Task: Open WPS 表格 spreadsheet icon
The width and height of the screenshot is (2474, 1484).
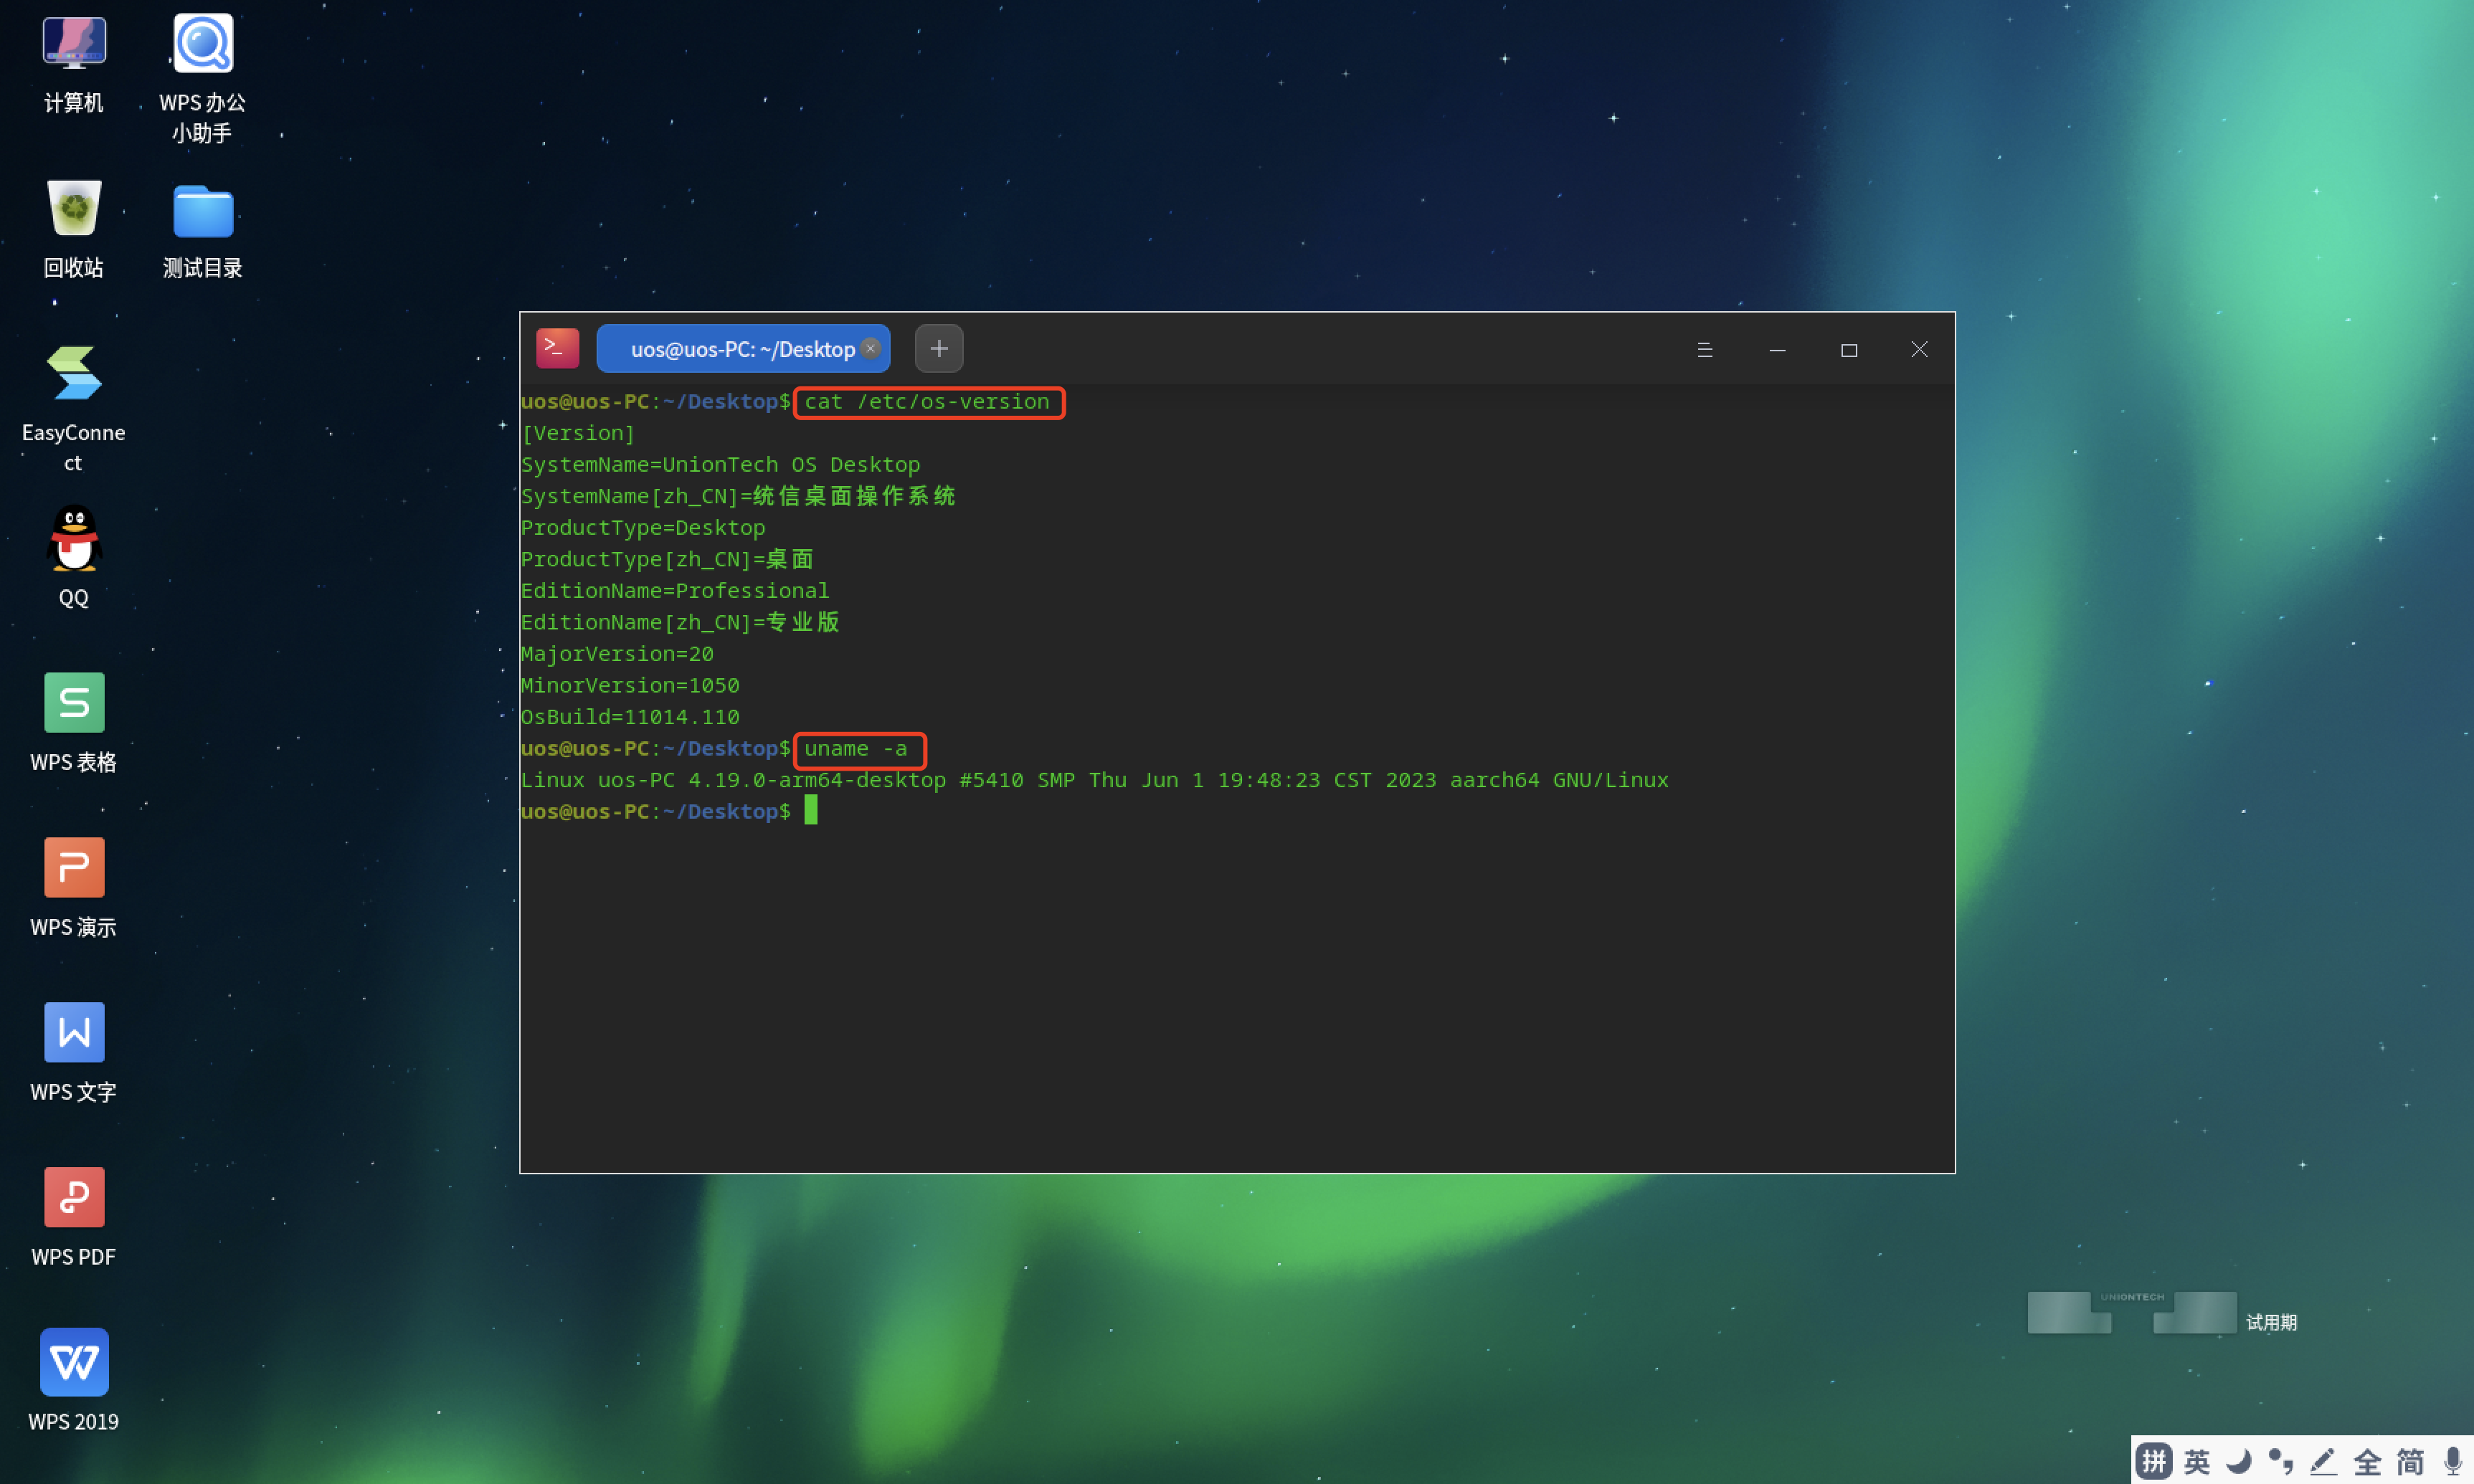Action: pyautogui.click(x=74, y=703)
